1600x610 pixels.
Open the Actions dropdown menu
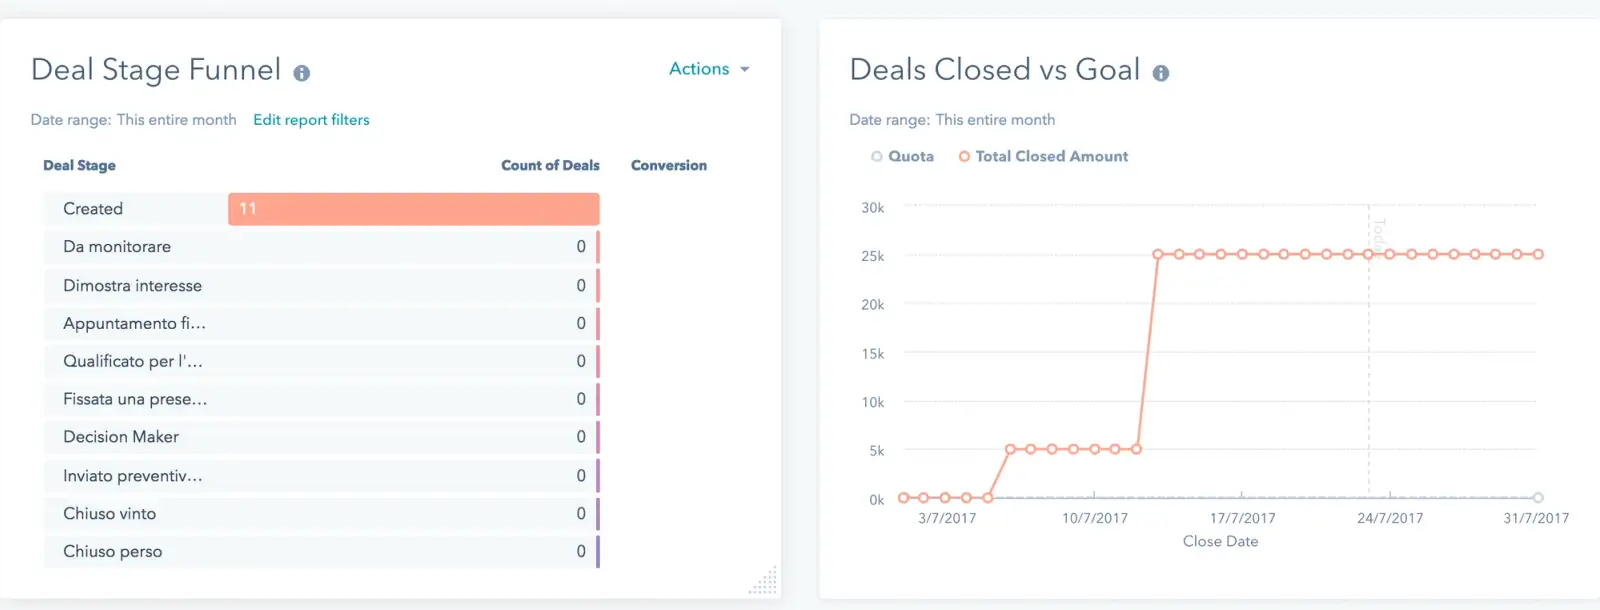point(699,69)
